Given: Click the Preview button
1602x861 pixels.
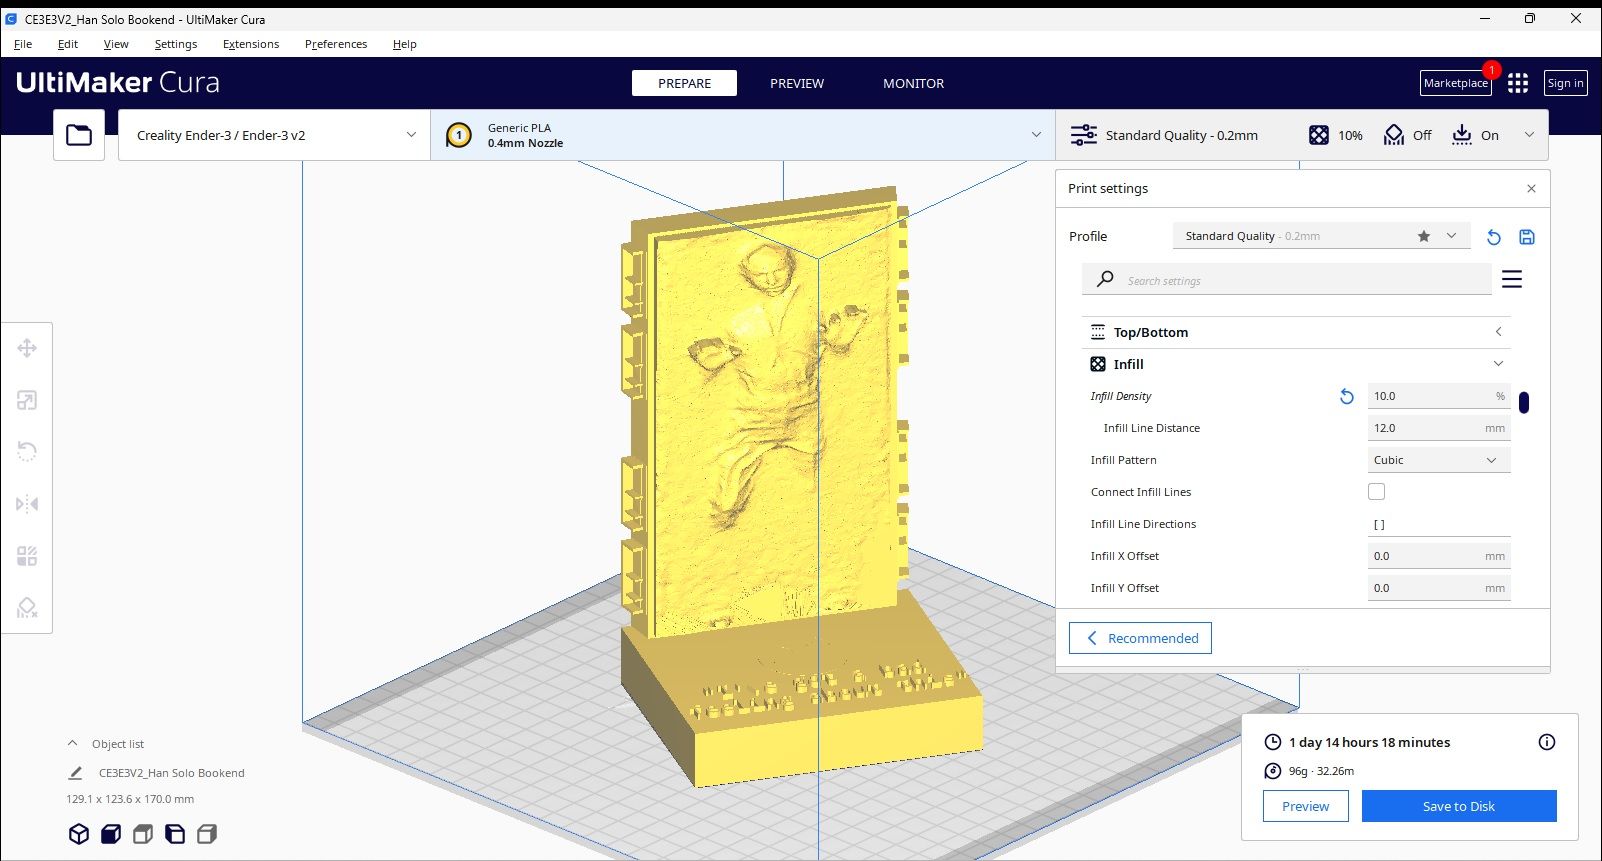Looking at the screenshot, I should click(x=1305, y=806).
